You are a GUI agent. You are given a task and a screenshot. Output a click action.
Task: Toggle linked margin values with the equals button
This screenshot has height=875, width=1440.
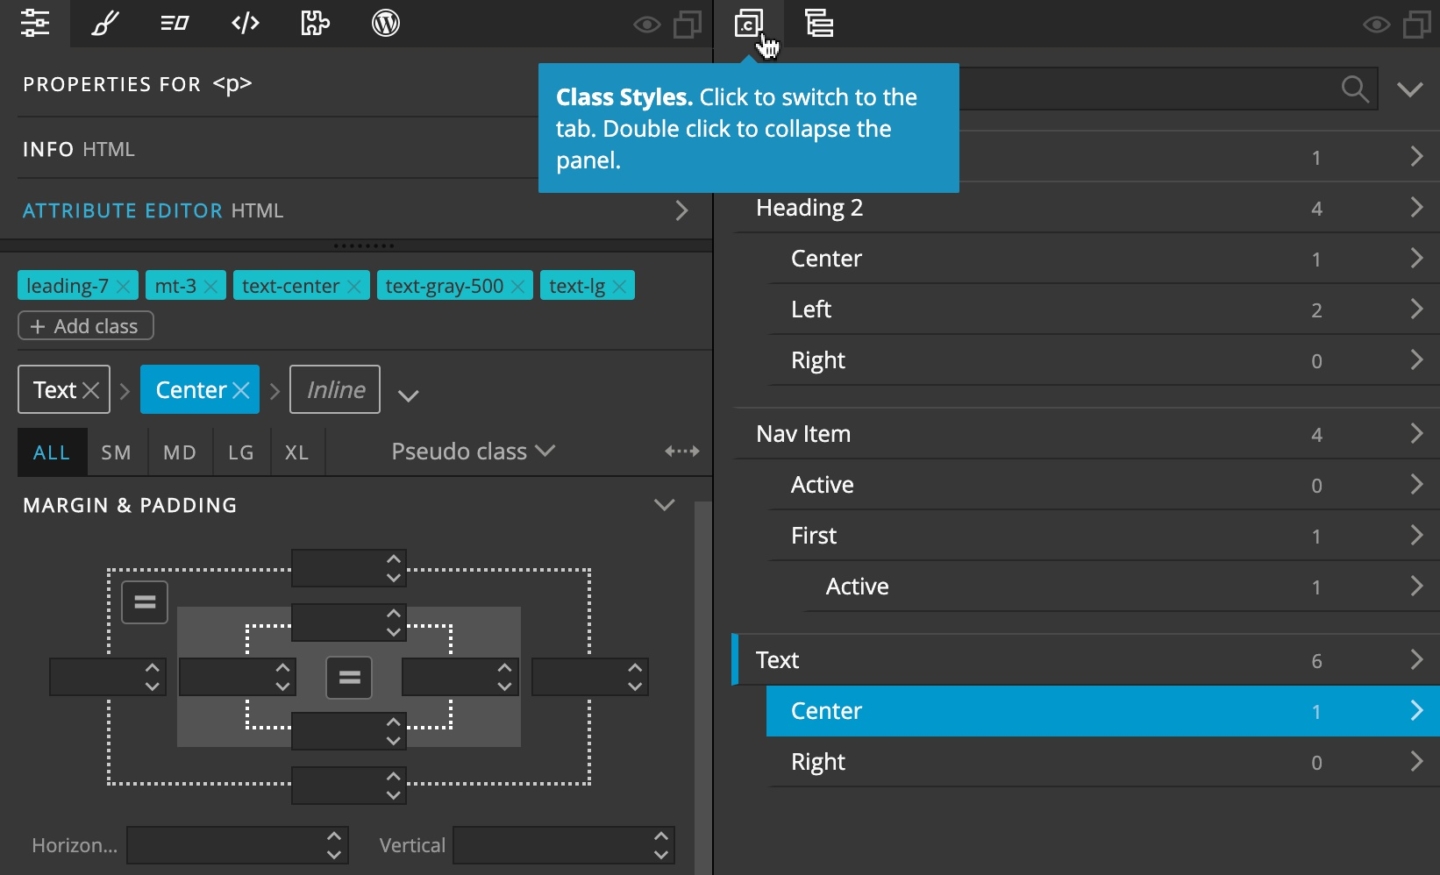pos(144,601)
